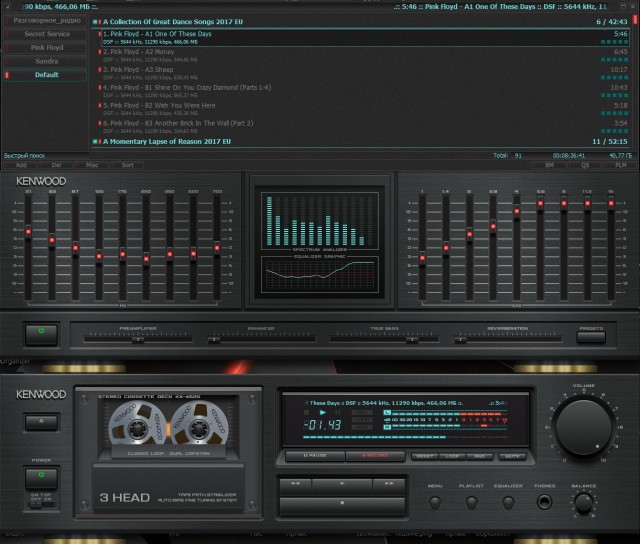Open the Del menu in playlist

tap(56, 165)
